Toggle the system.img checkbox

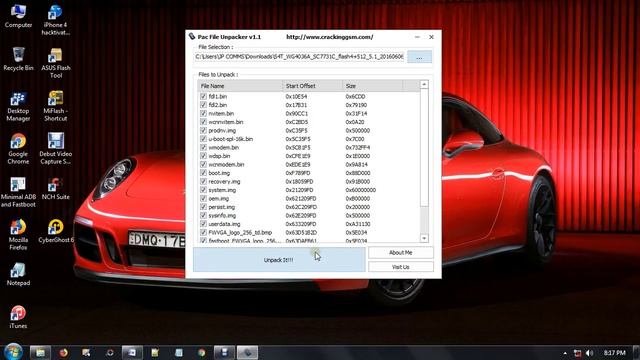(x=203, y=190)
